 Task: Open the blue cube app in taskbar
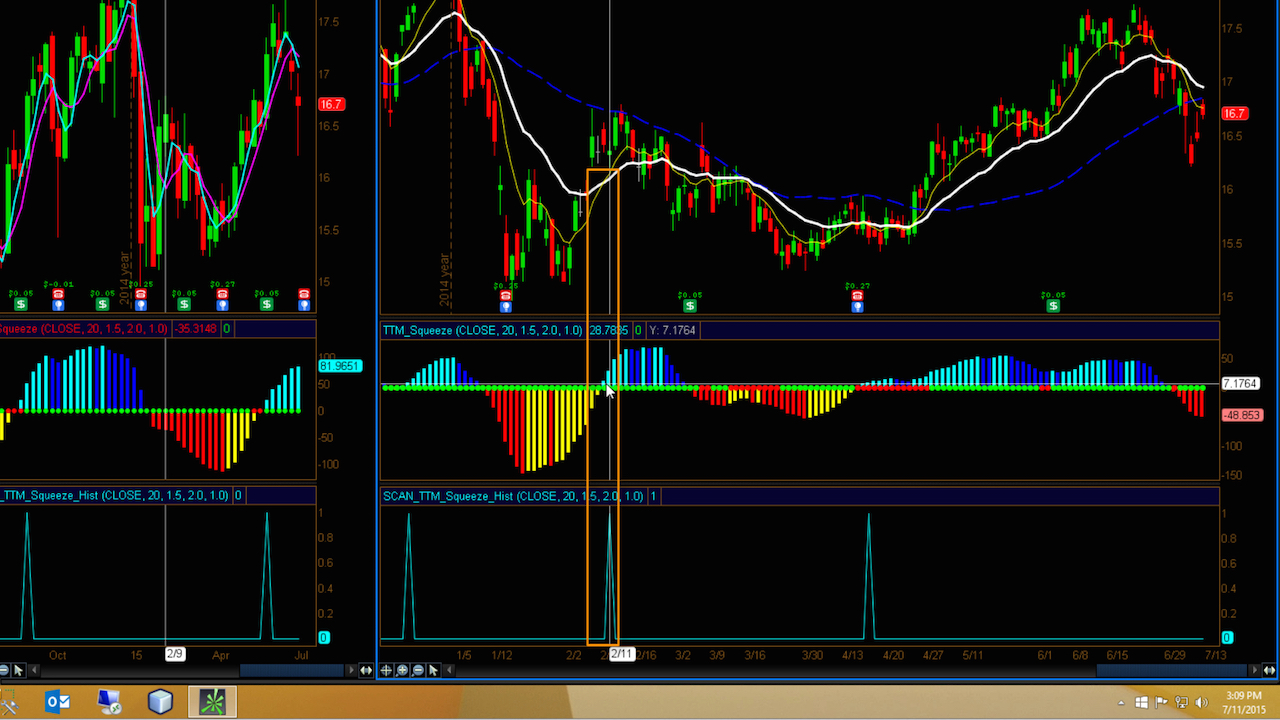tap(160, 702)
